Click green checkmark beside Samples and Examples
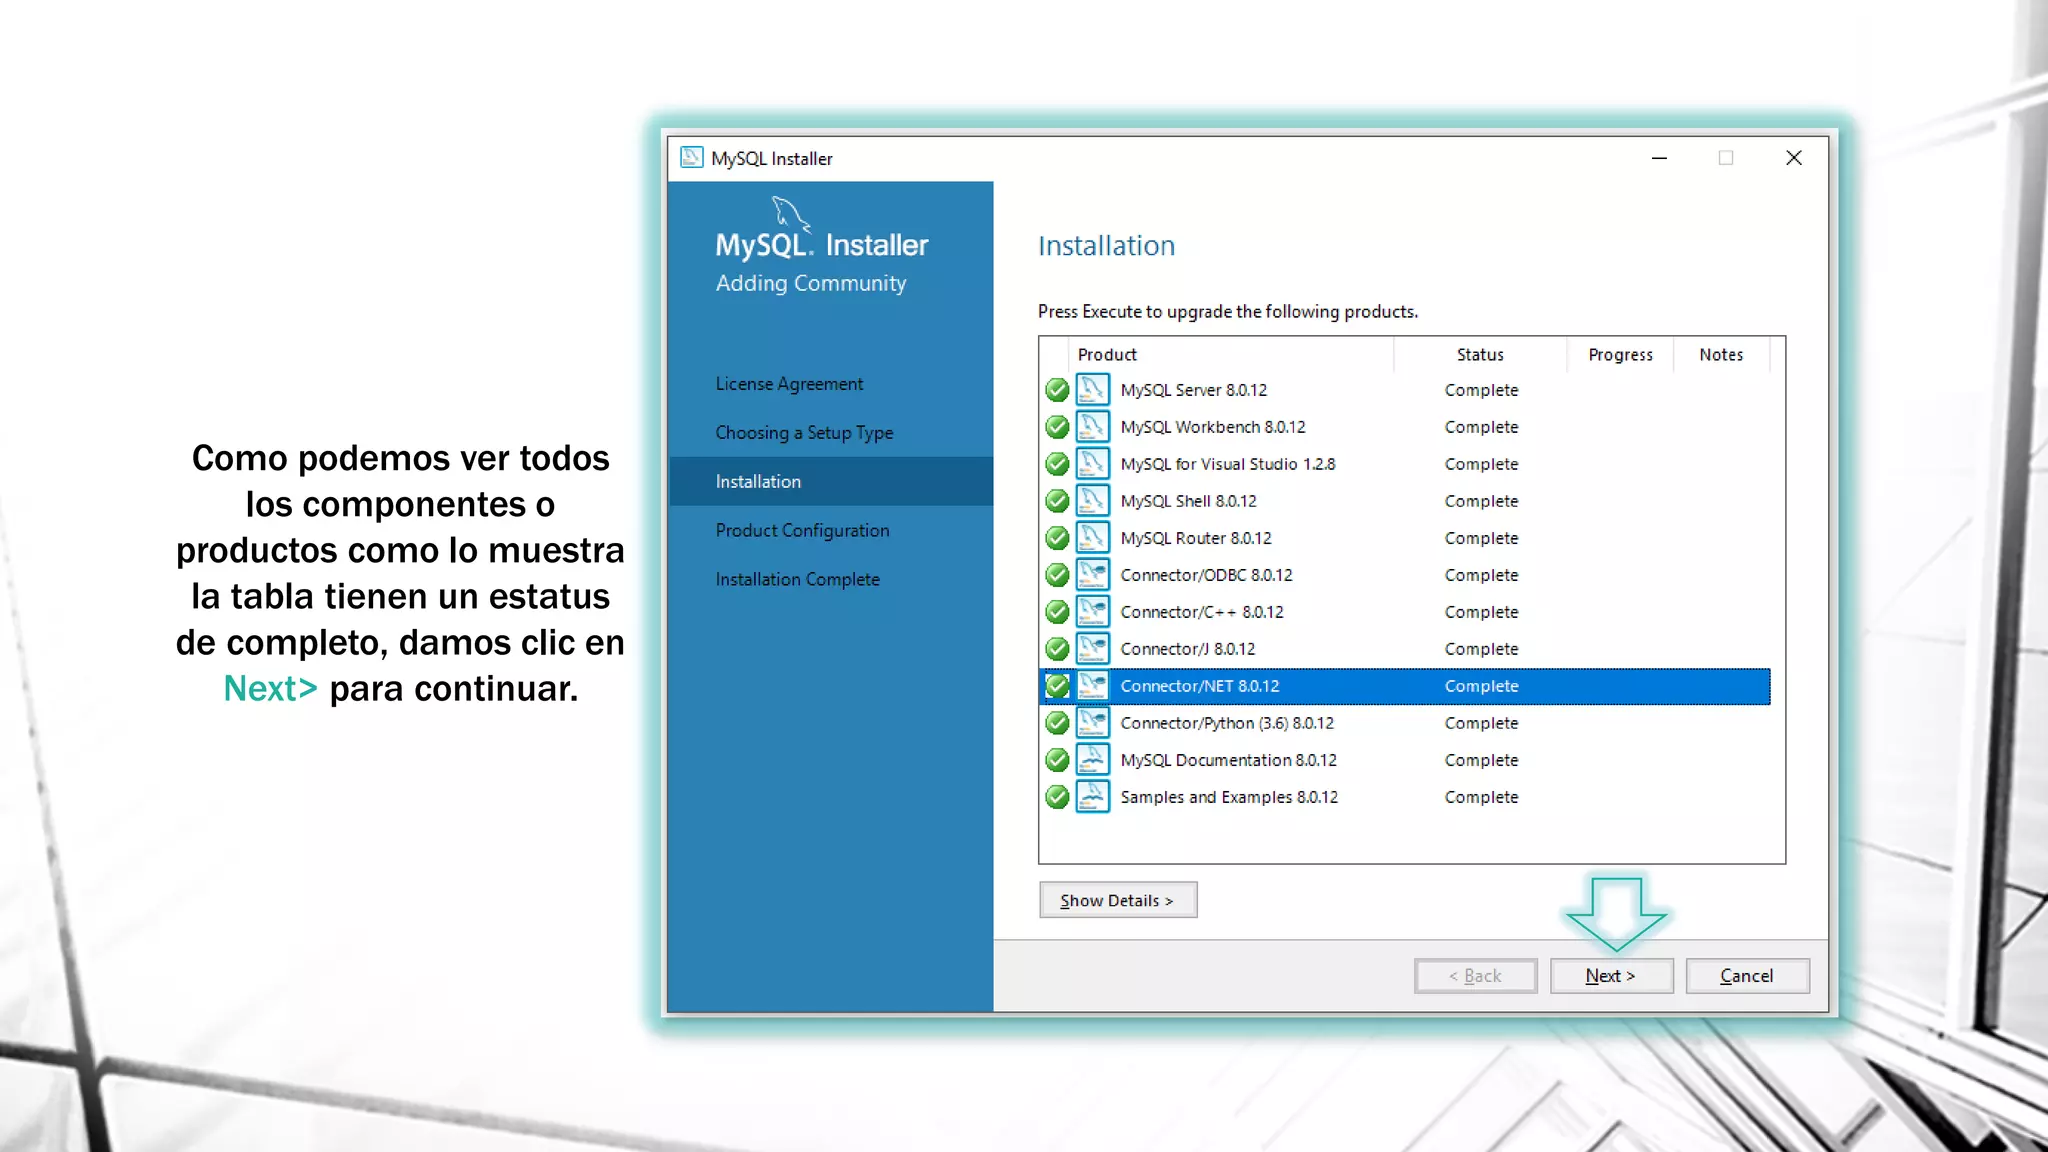Viewport: 2048px width, 1152px height. coord(1057,797)
